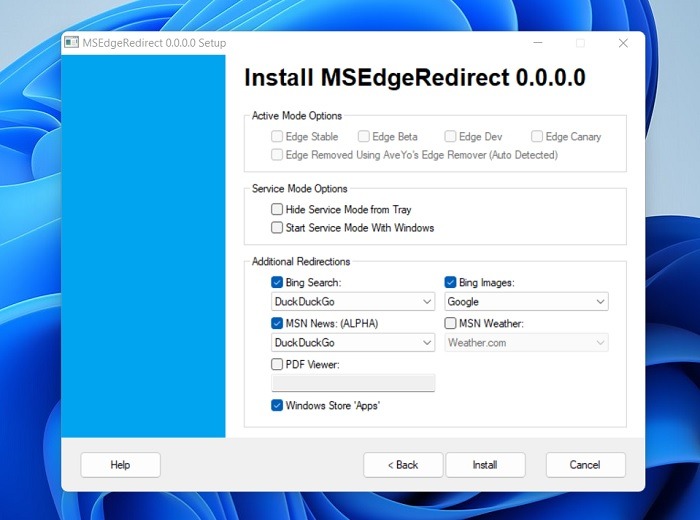Click the Additional Redirections group label
Screen dimensions: 700x520
[x=301, y=262]
